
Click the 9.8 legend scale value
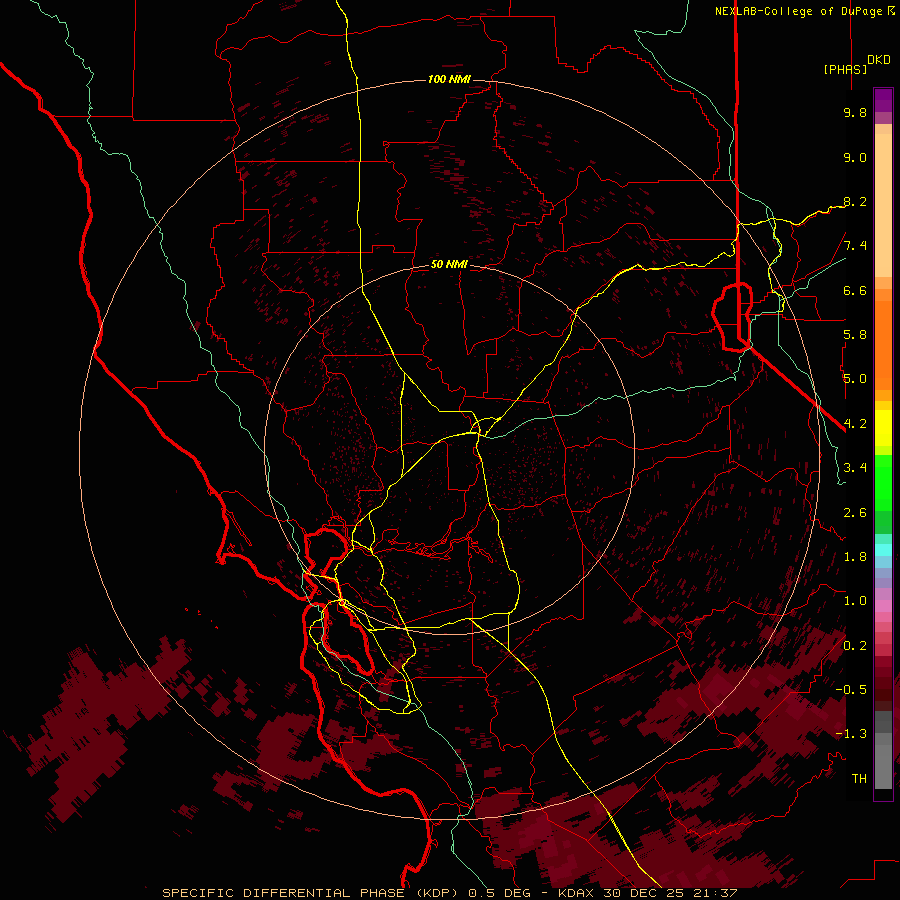[855, 113]
